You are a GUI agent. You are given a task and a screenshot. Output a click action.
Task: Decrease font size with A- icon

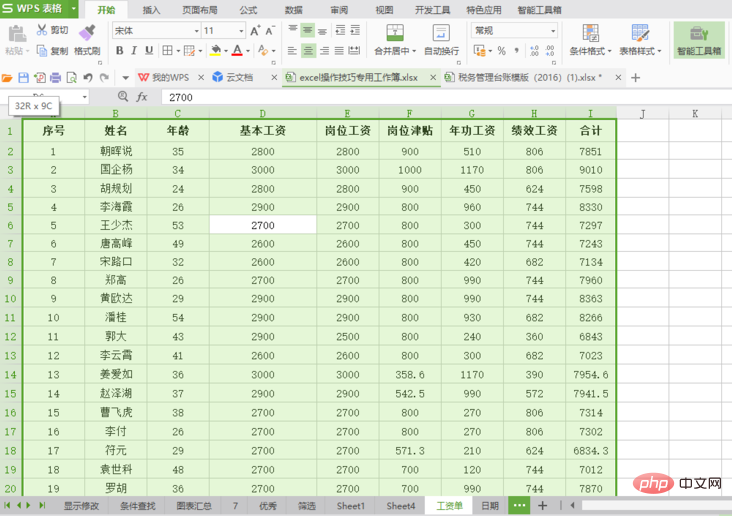tap(270, 31)
